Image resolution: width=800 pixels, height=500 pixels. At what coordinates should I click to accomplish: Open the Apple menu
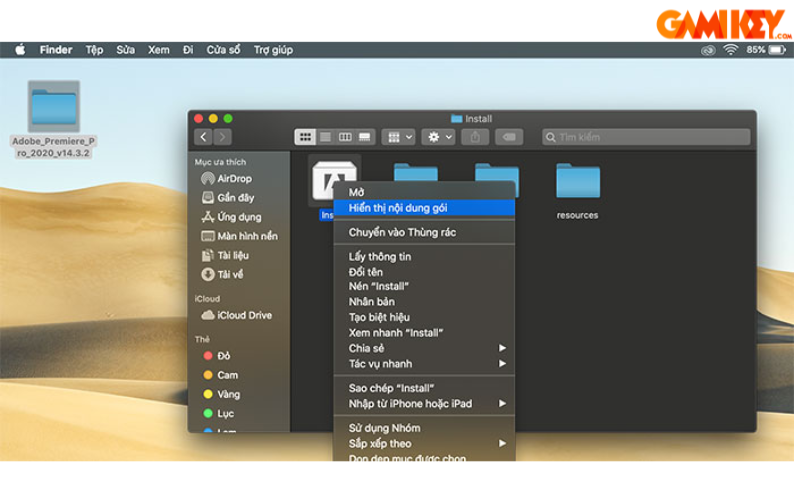pyautogui.click(x=20, y=50)
